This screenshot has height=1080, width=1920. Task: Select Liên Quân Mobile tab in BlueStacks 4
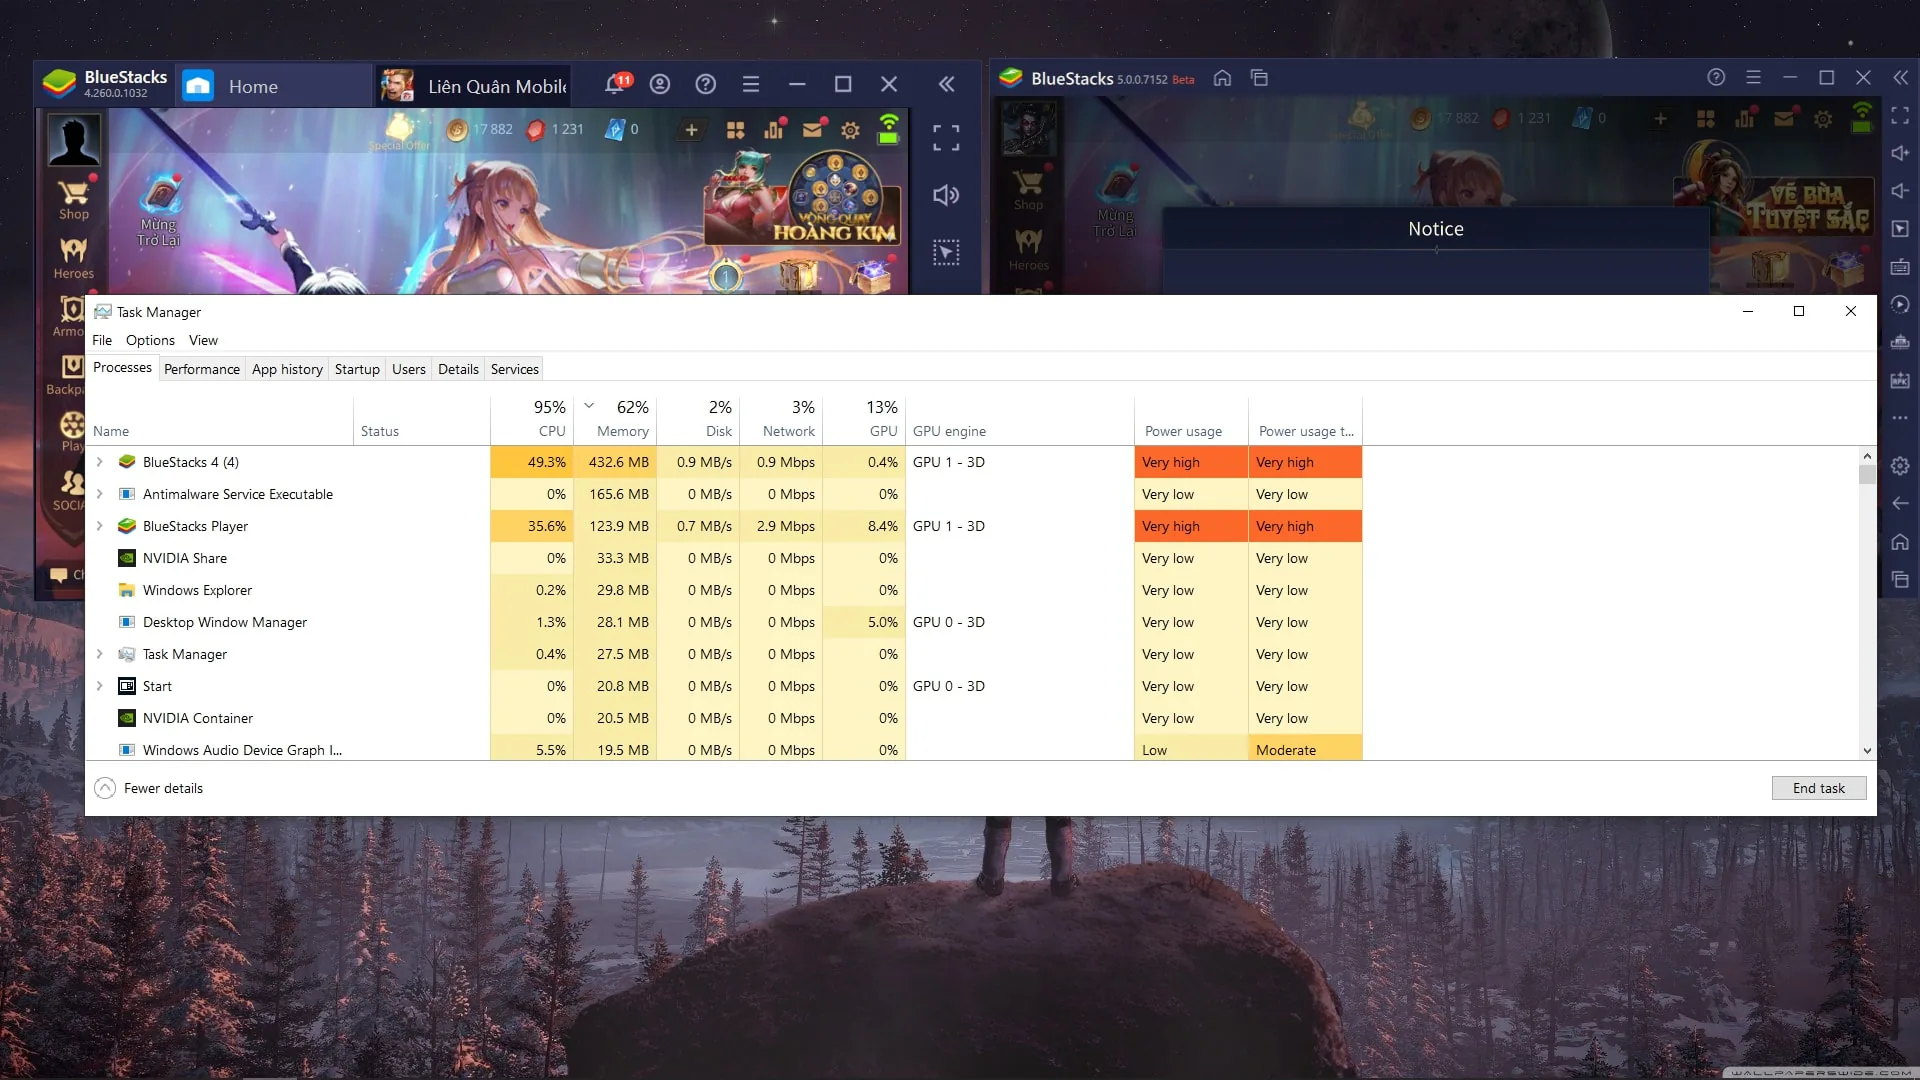coord(475,86)
